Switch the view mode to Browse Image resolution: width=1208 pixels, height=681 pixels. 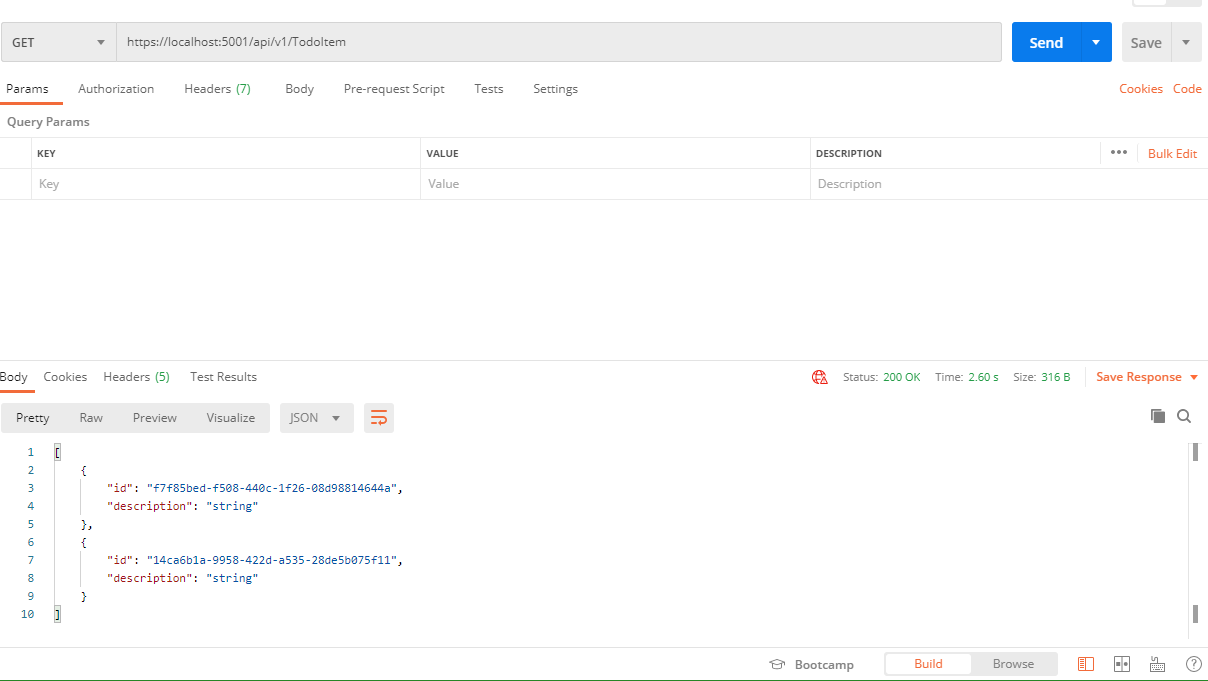1013,663
